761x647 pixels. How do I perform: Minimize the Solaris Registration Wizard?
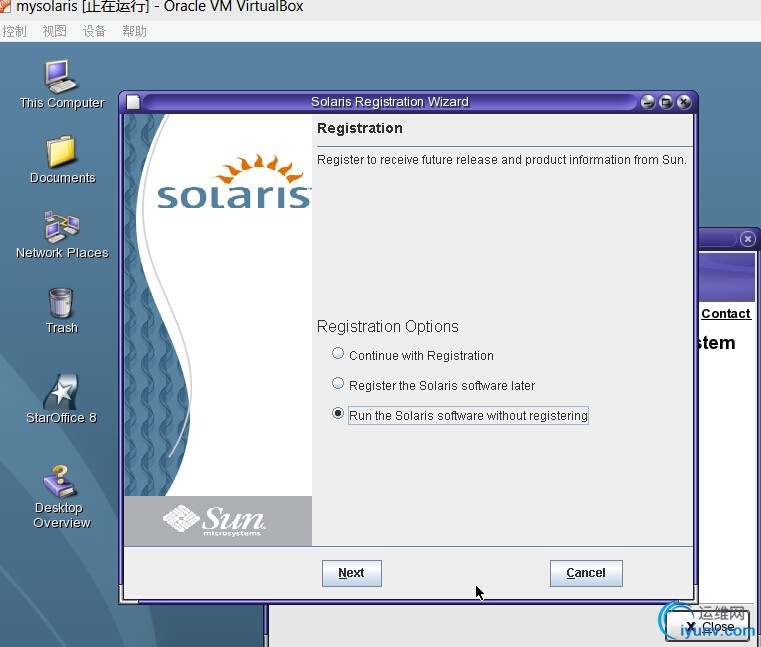click(648, 102)
